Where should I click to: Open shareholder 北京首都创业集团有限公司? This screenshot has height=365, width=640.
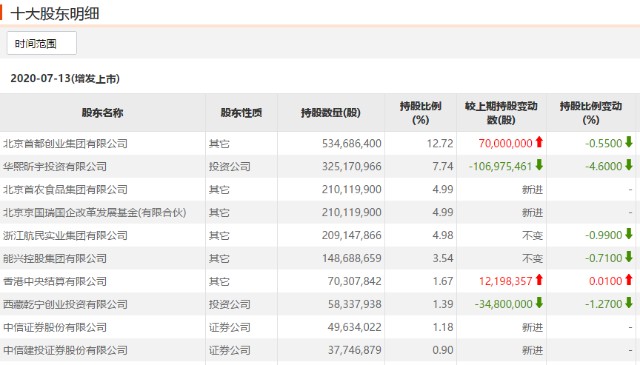65,144
